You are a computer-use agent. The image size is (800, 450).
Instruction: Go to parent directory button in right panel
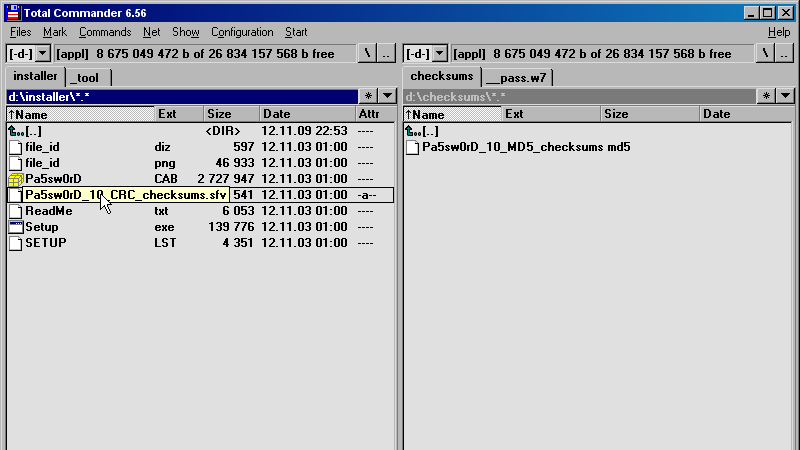(784, 53)
